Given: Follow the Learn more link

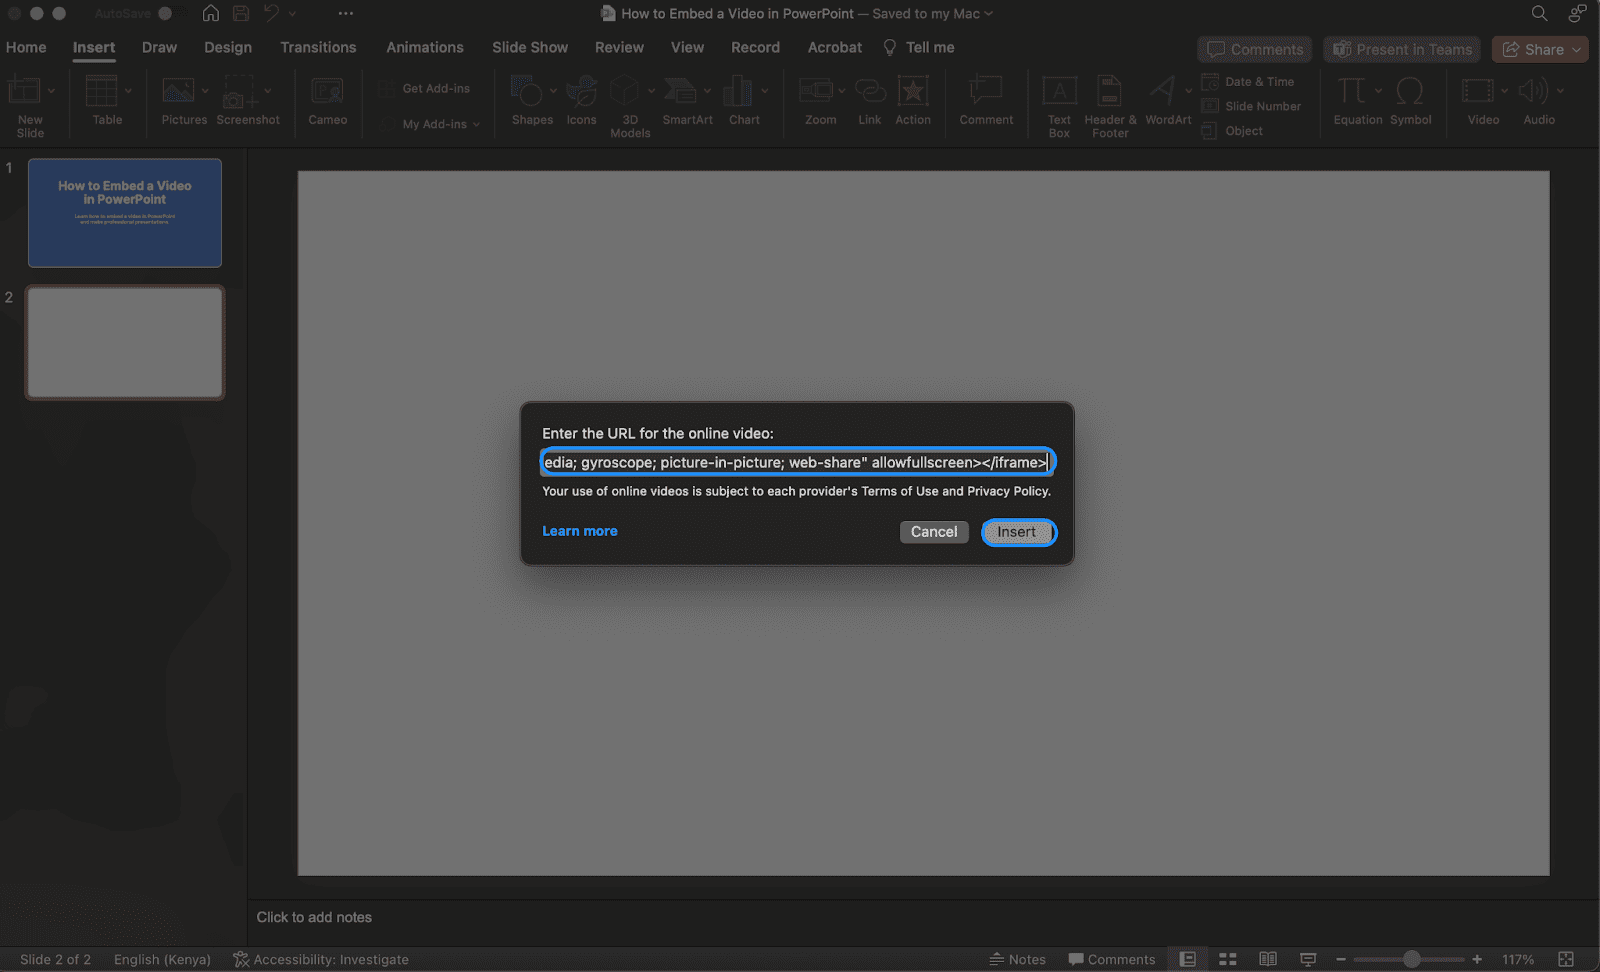Looking at the screenshot, I should 580,531.
